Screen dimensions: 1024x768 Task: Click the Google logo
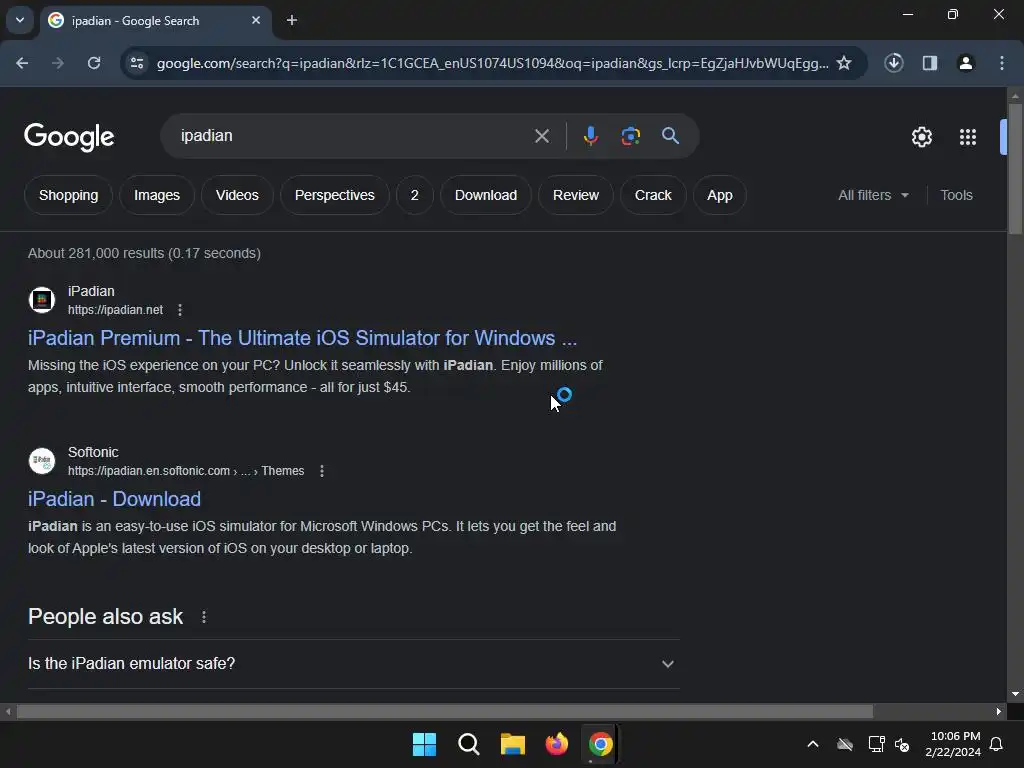69,137
